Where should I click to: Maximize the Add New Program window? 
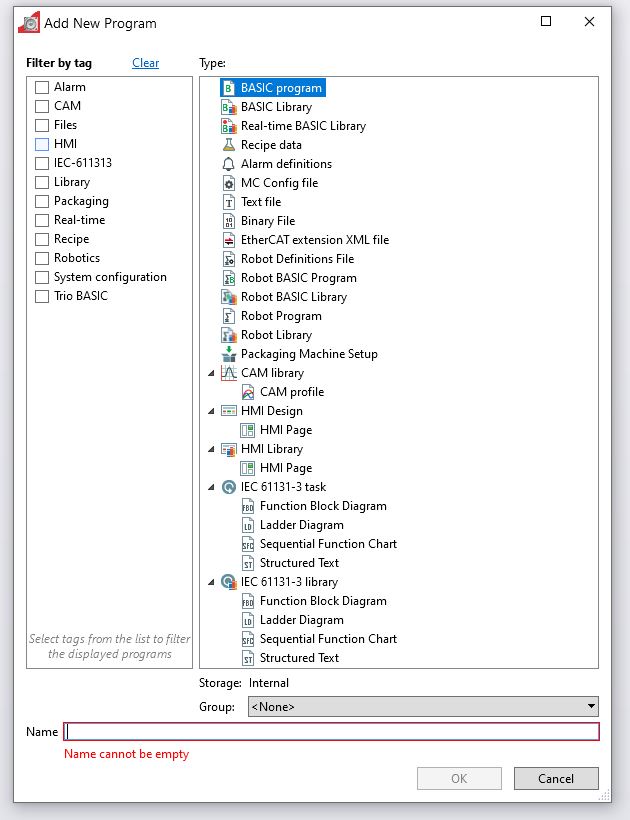546,21
